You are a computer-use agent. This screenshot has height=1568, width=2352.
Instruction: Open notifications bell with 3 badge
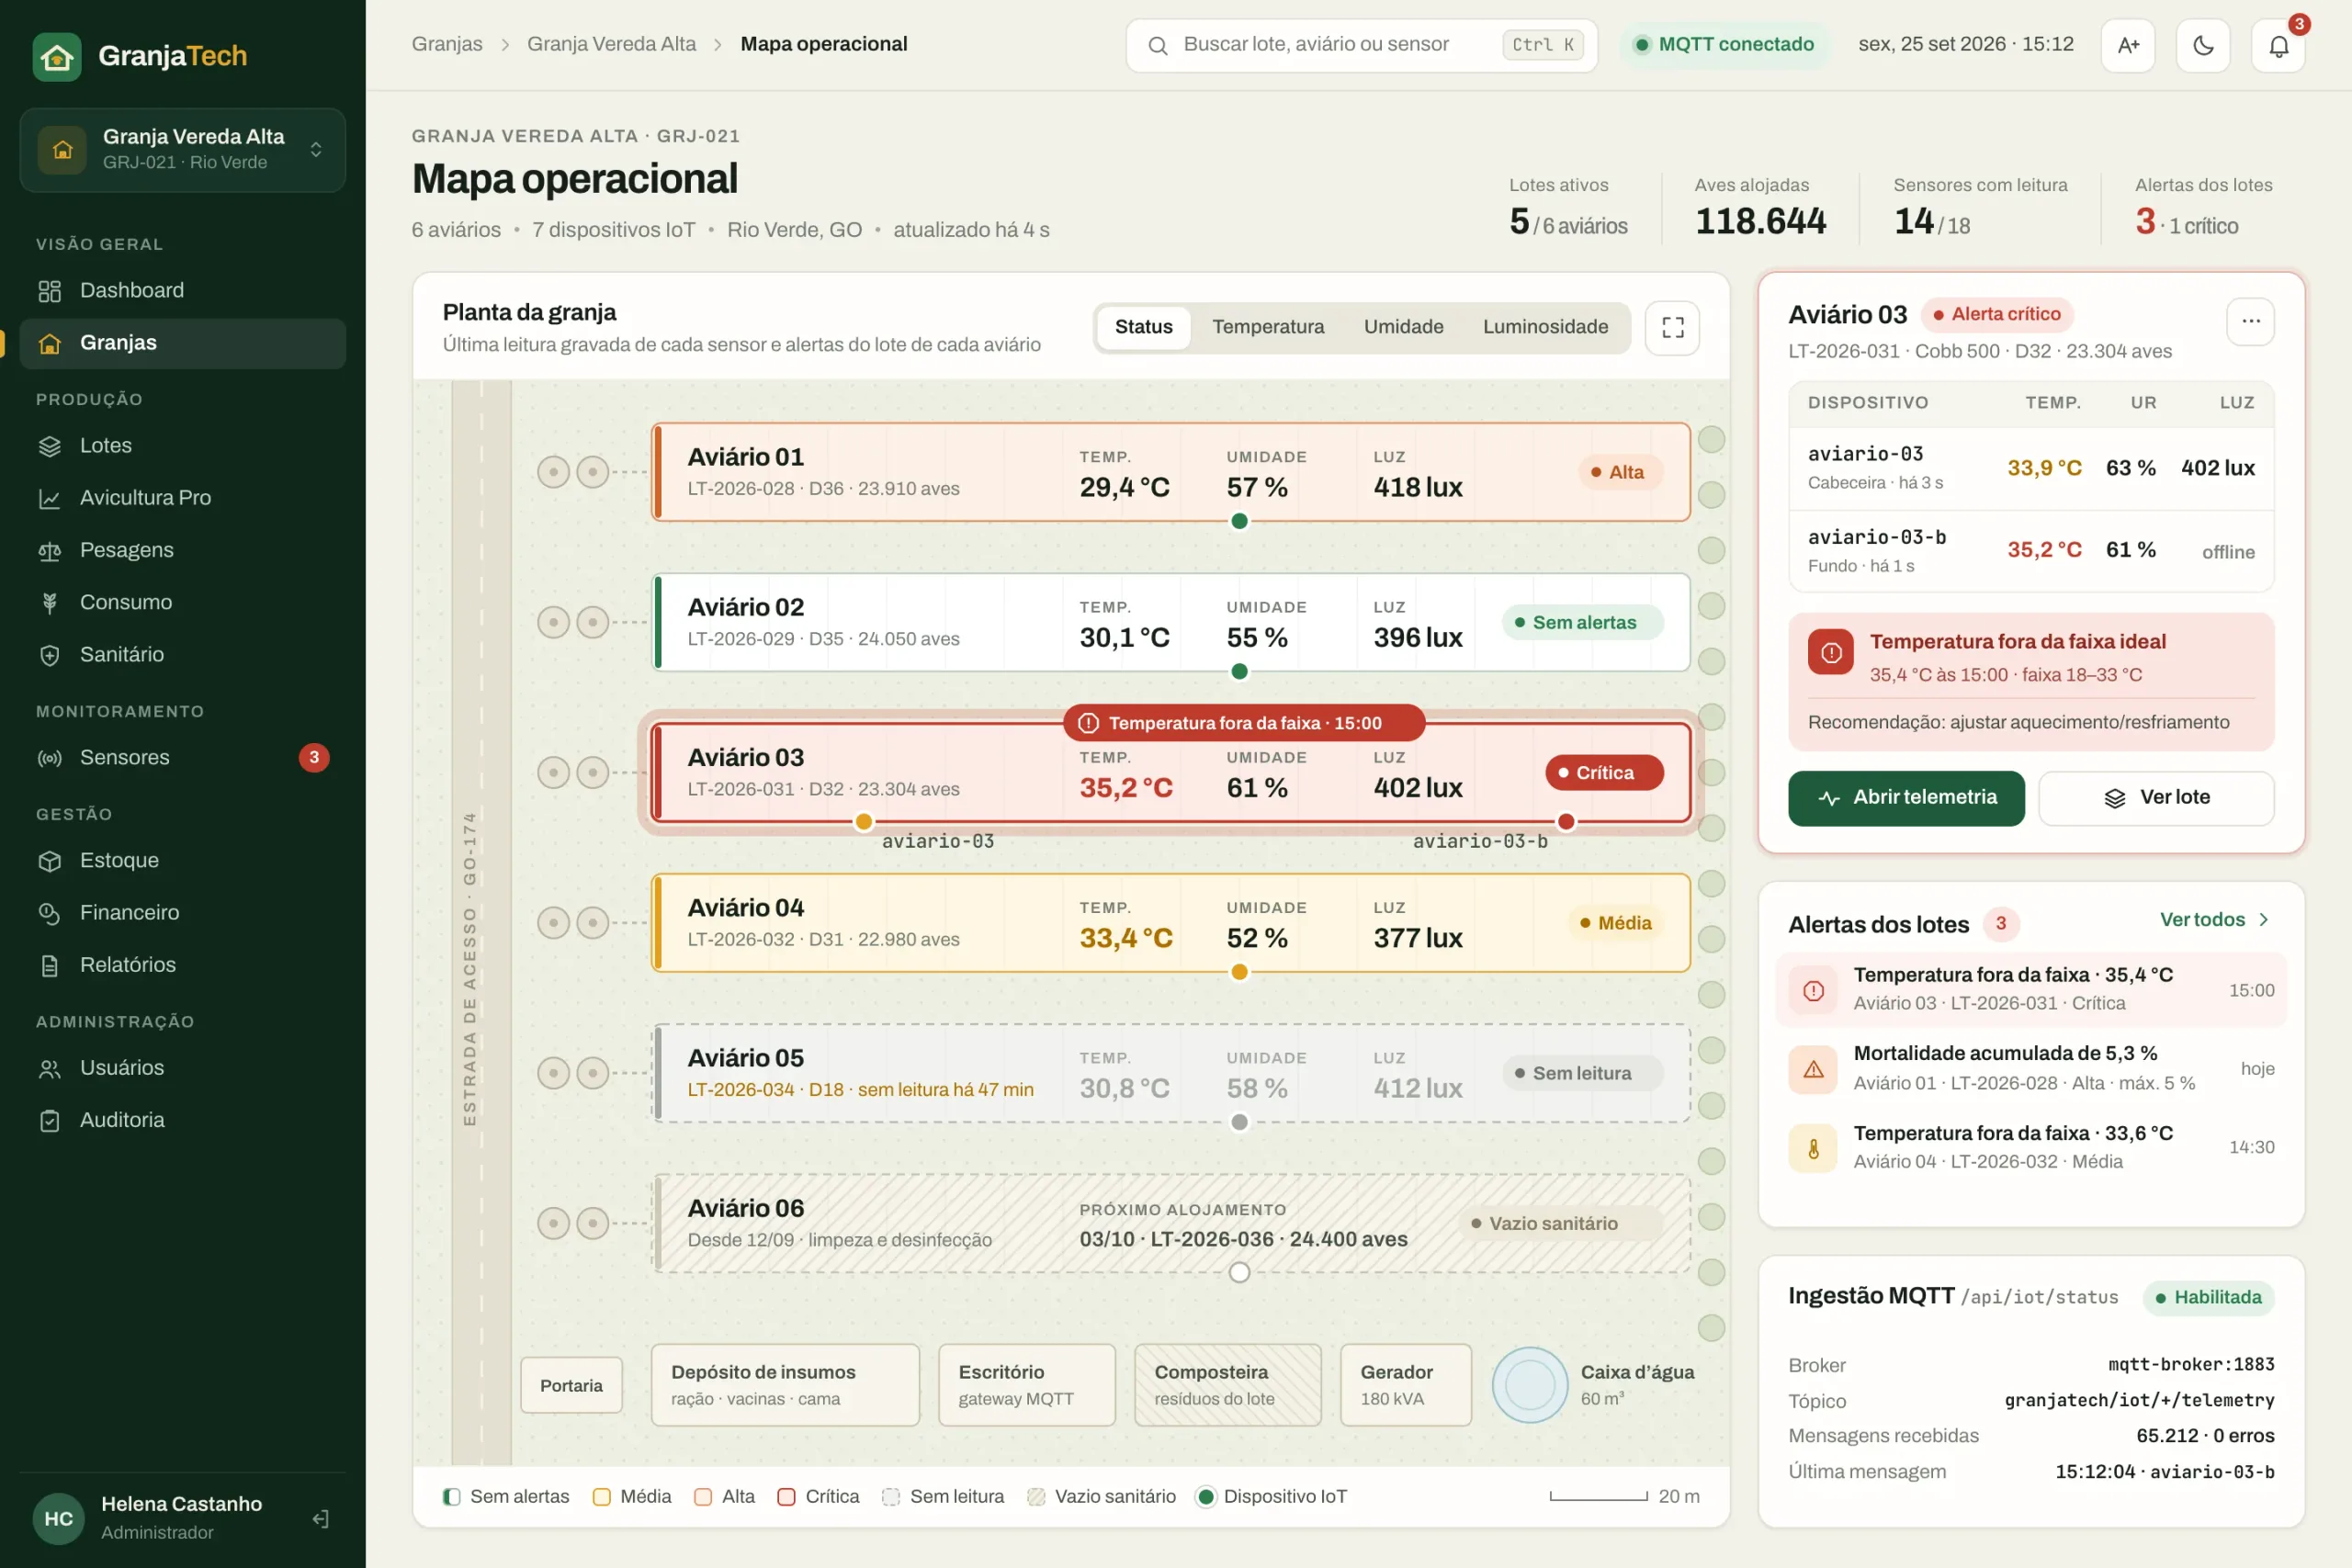point(2278,46)
